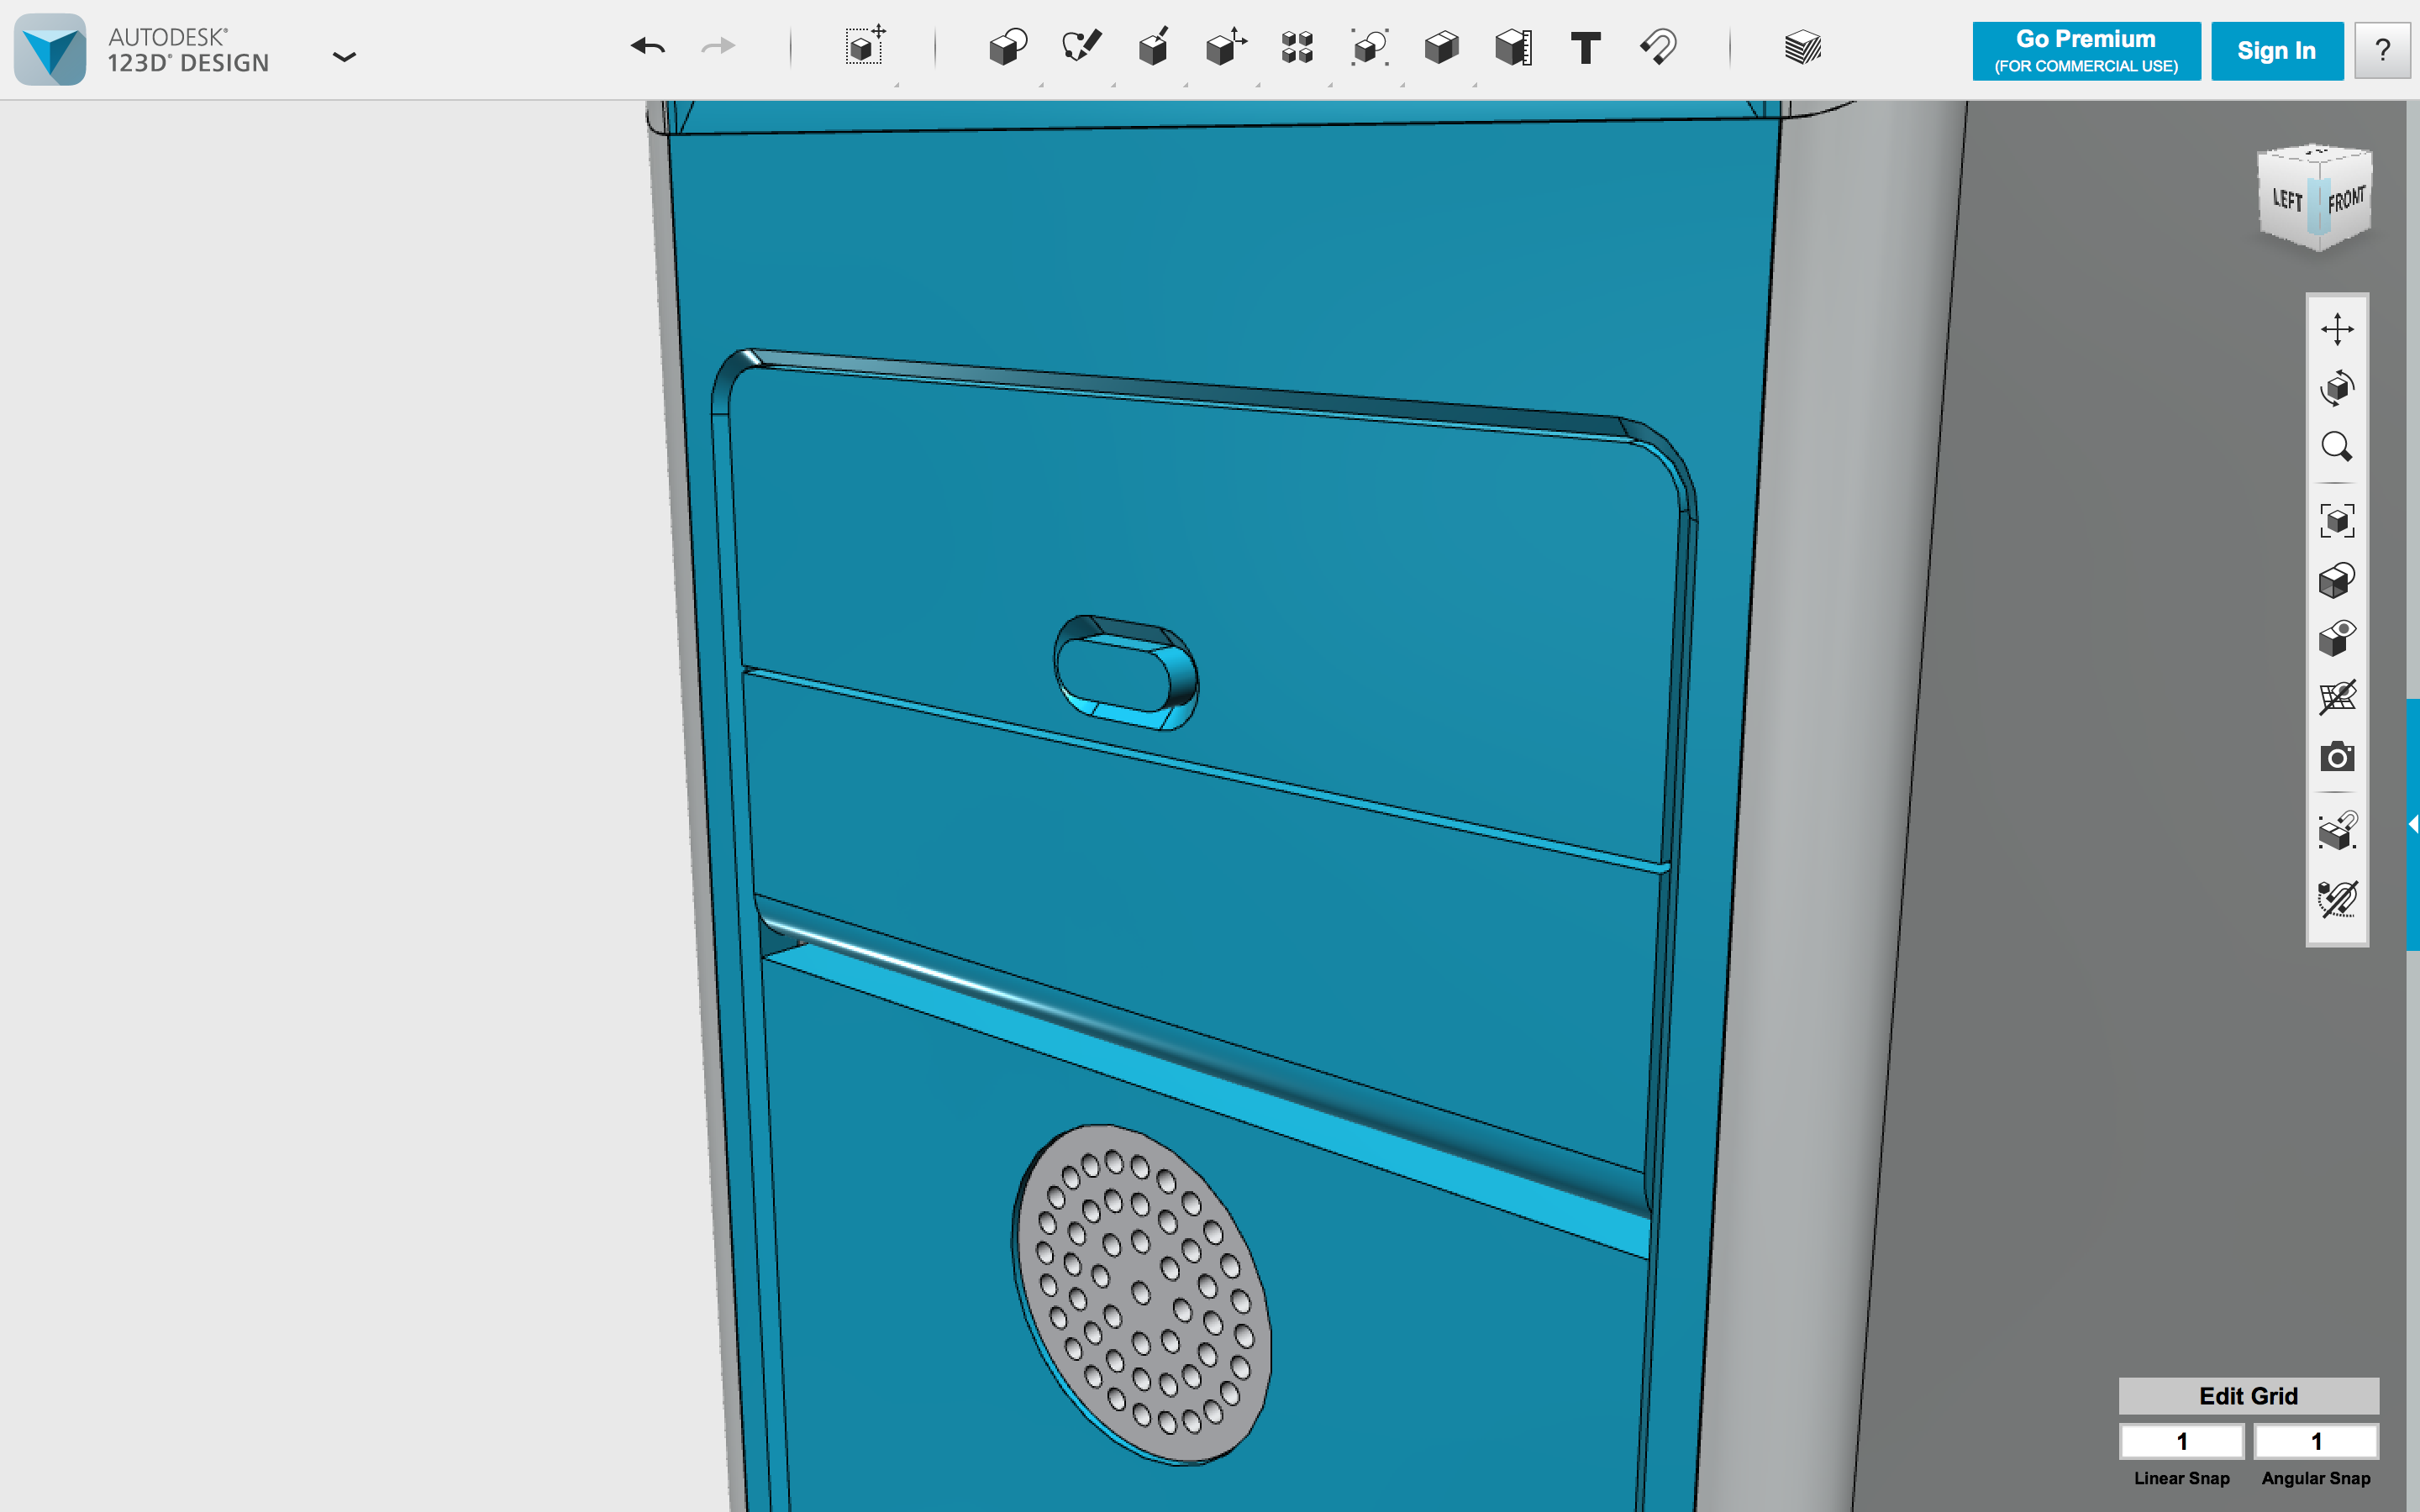Take a screenshot with camera icon
The width and height of the screenshot is (2420, 1512).
pos(2336,757)
